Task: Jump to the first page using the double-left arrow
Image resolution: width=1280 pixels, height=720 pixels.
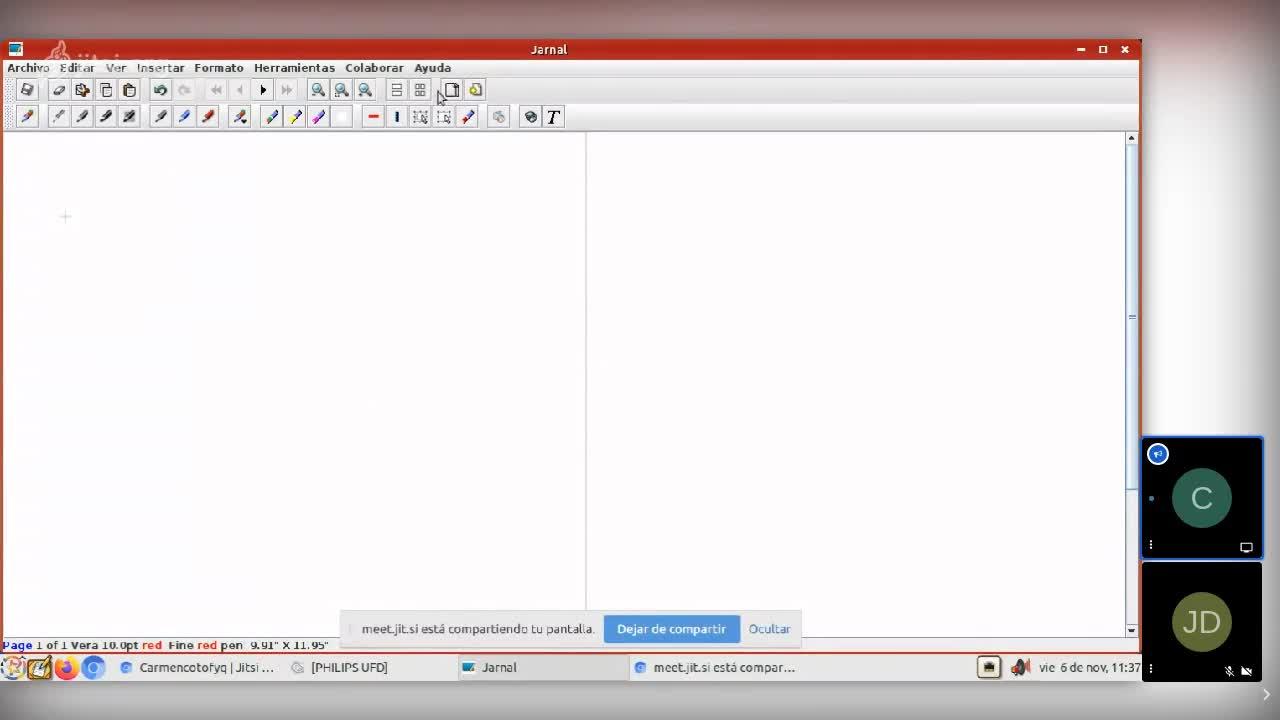Action: pos(216,90)
